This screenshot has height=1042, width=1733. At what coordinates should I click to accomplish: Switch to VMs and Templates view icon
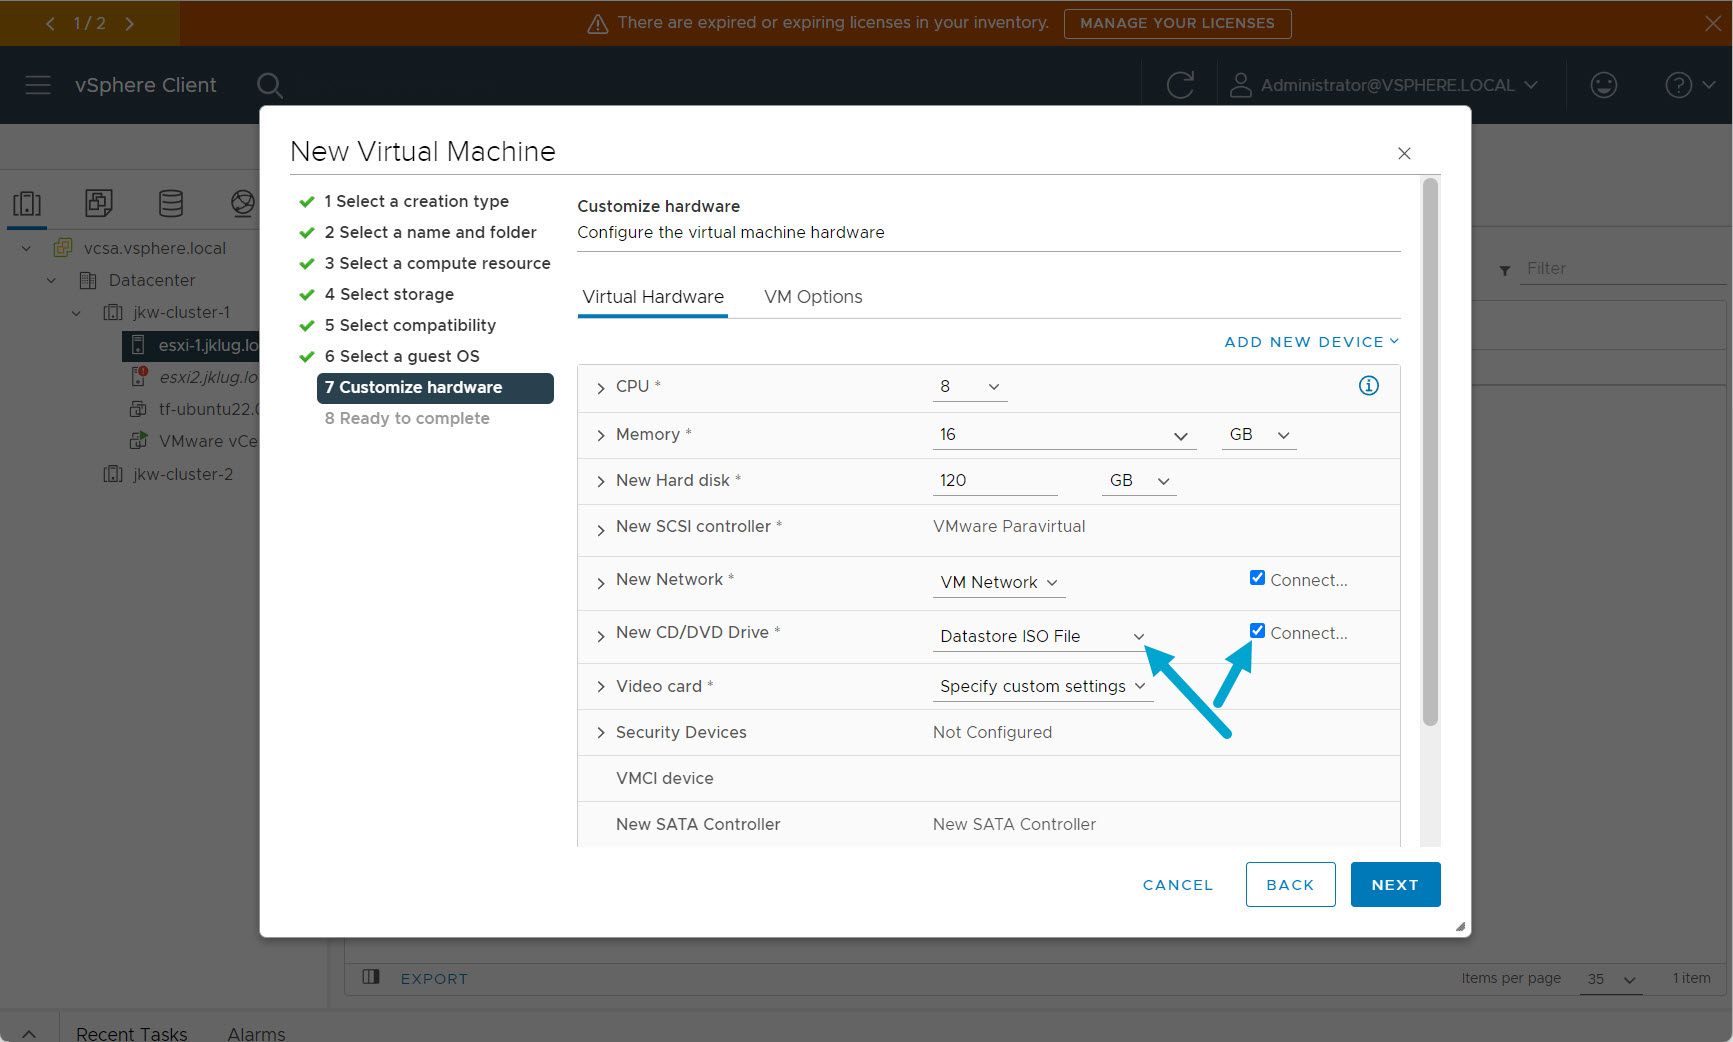tap(99, 204)
